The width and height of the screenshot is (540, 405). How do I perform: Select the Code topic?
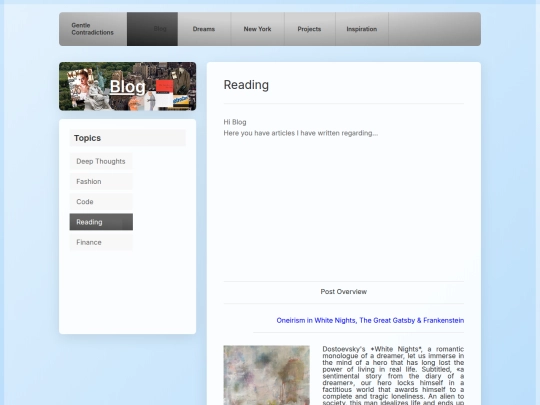[101, 202]
